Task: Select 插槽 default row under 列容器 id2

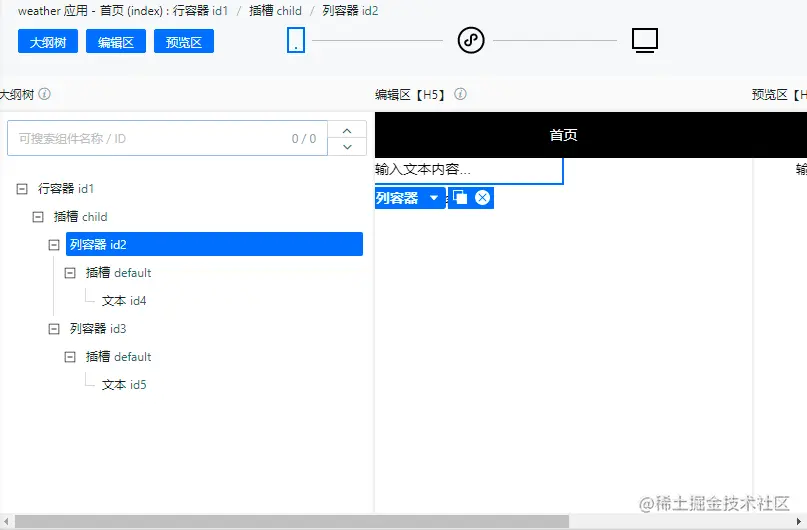Action: pos(118,273)
